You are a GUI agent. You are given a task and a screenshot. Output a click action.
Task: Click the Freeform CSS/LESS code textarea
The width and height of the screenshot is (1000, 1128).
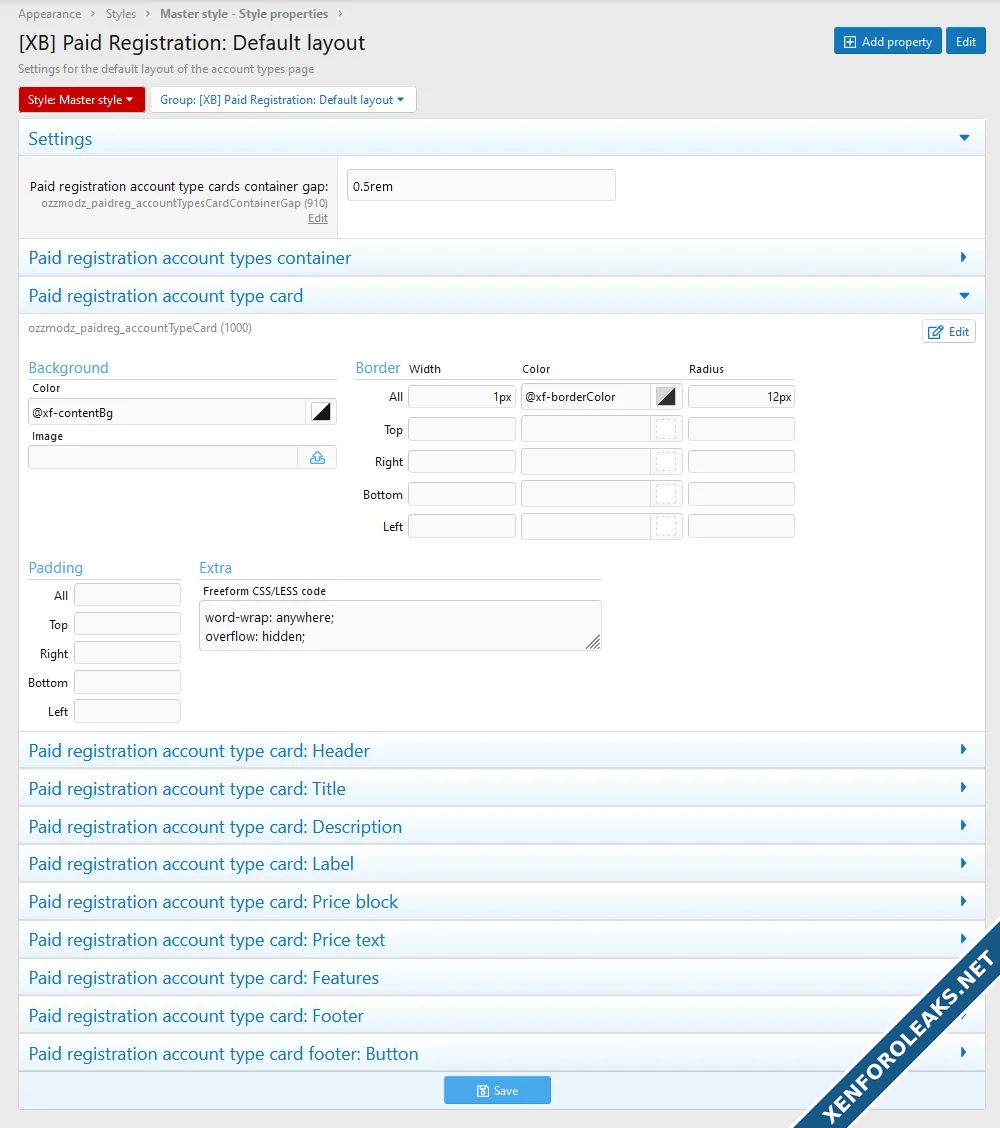pos(400,626)
